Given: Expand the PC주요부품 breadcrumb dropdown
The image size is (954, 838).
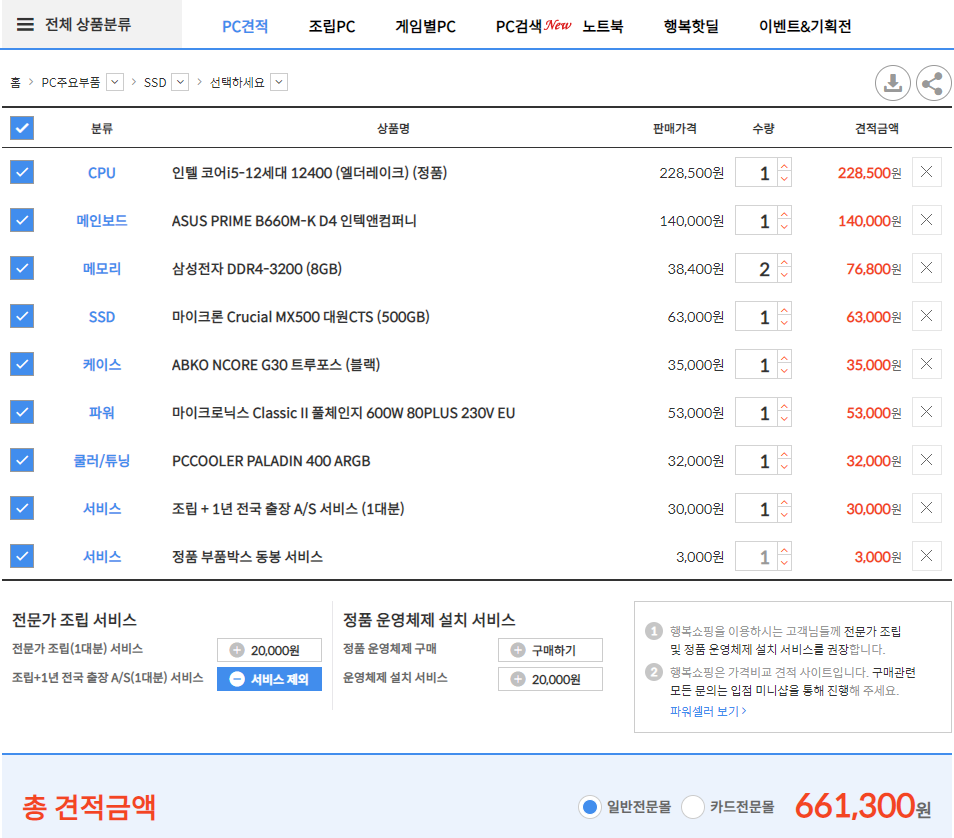Looking at the screenshot, I should [114, 82].
